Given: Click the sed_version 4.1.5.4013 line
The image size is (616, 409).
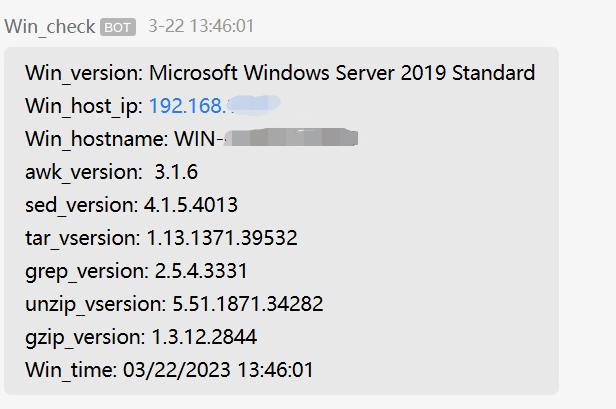Looking at the screenshot, I should pyautogui.click(x=132, y=205).
